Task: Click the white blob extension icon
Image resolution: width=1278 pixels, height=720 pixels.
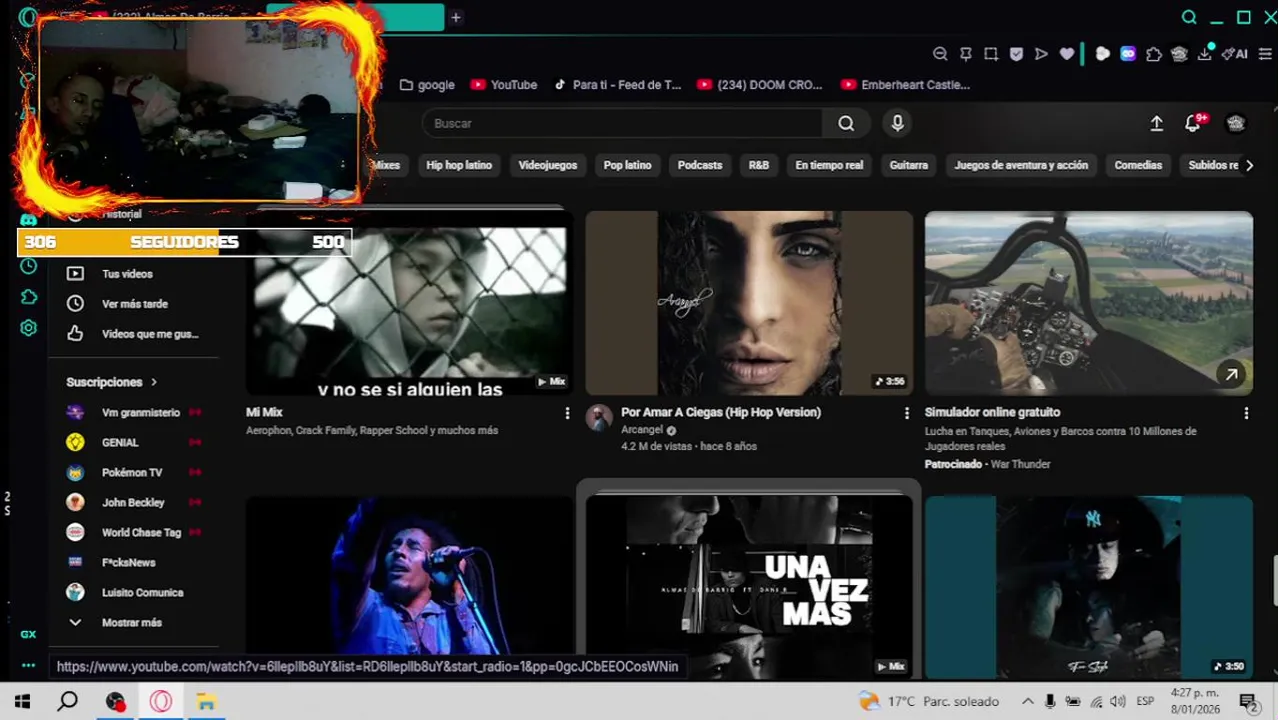Action: [1102, 54]
